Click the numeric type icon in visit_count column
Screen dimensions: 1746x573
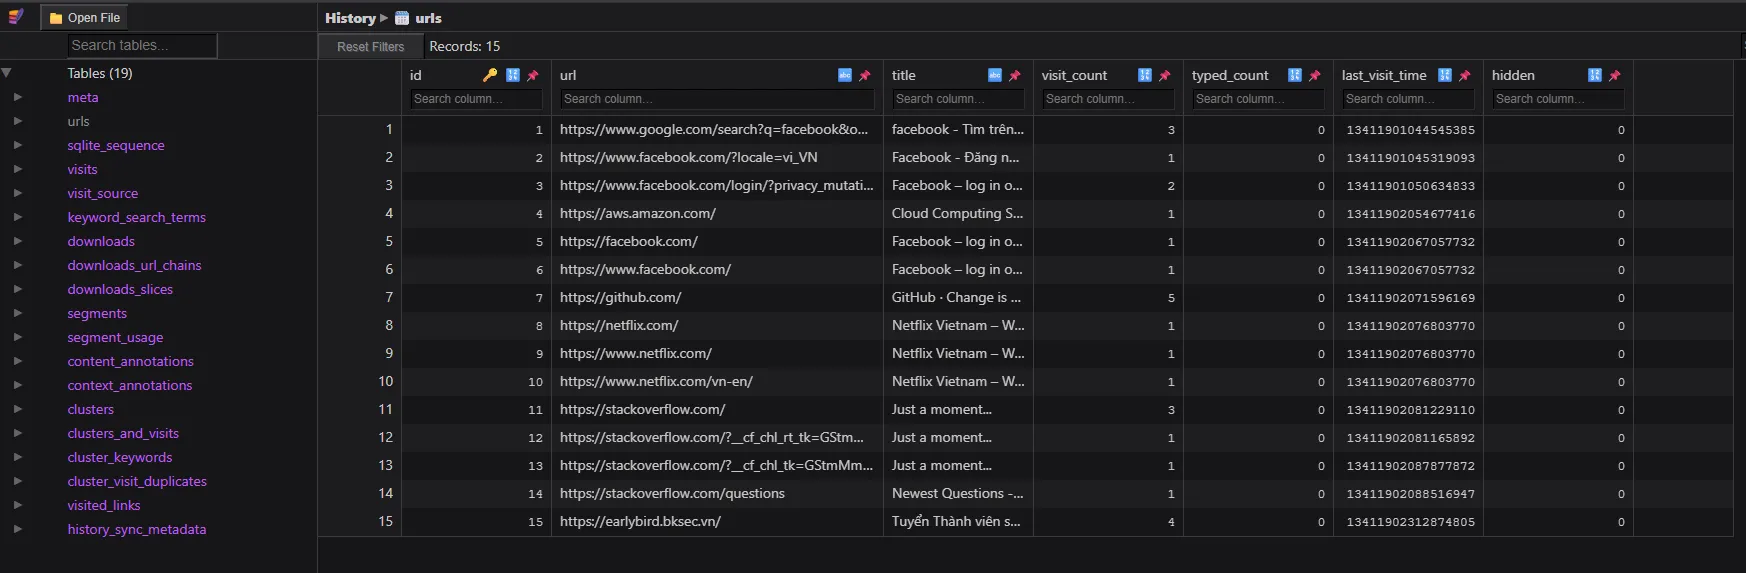(x=1145, y=75)
